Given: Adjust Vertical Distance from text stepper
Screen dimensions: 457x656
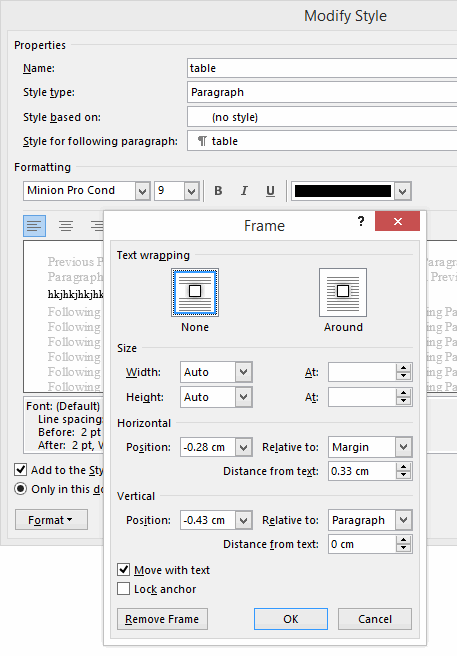Looking at the screenshot, I should [403, 544].
